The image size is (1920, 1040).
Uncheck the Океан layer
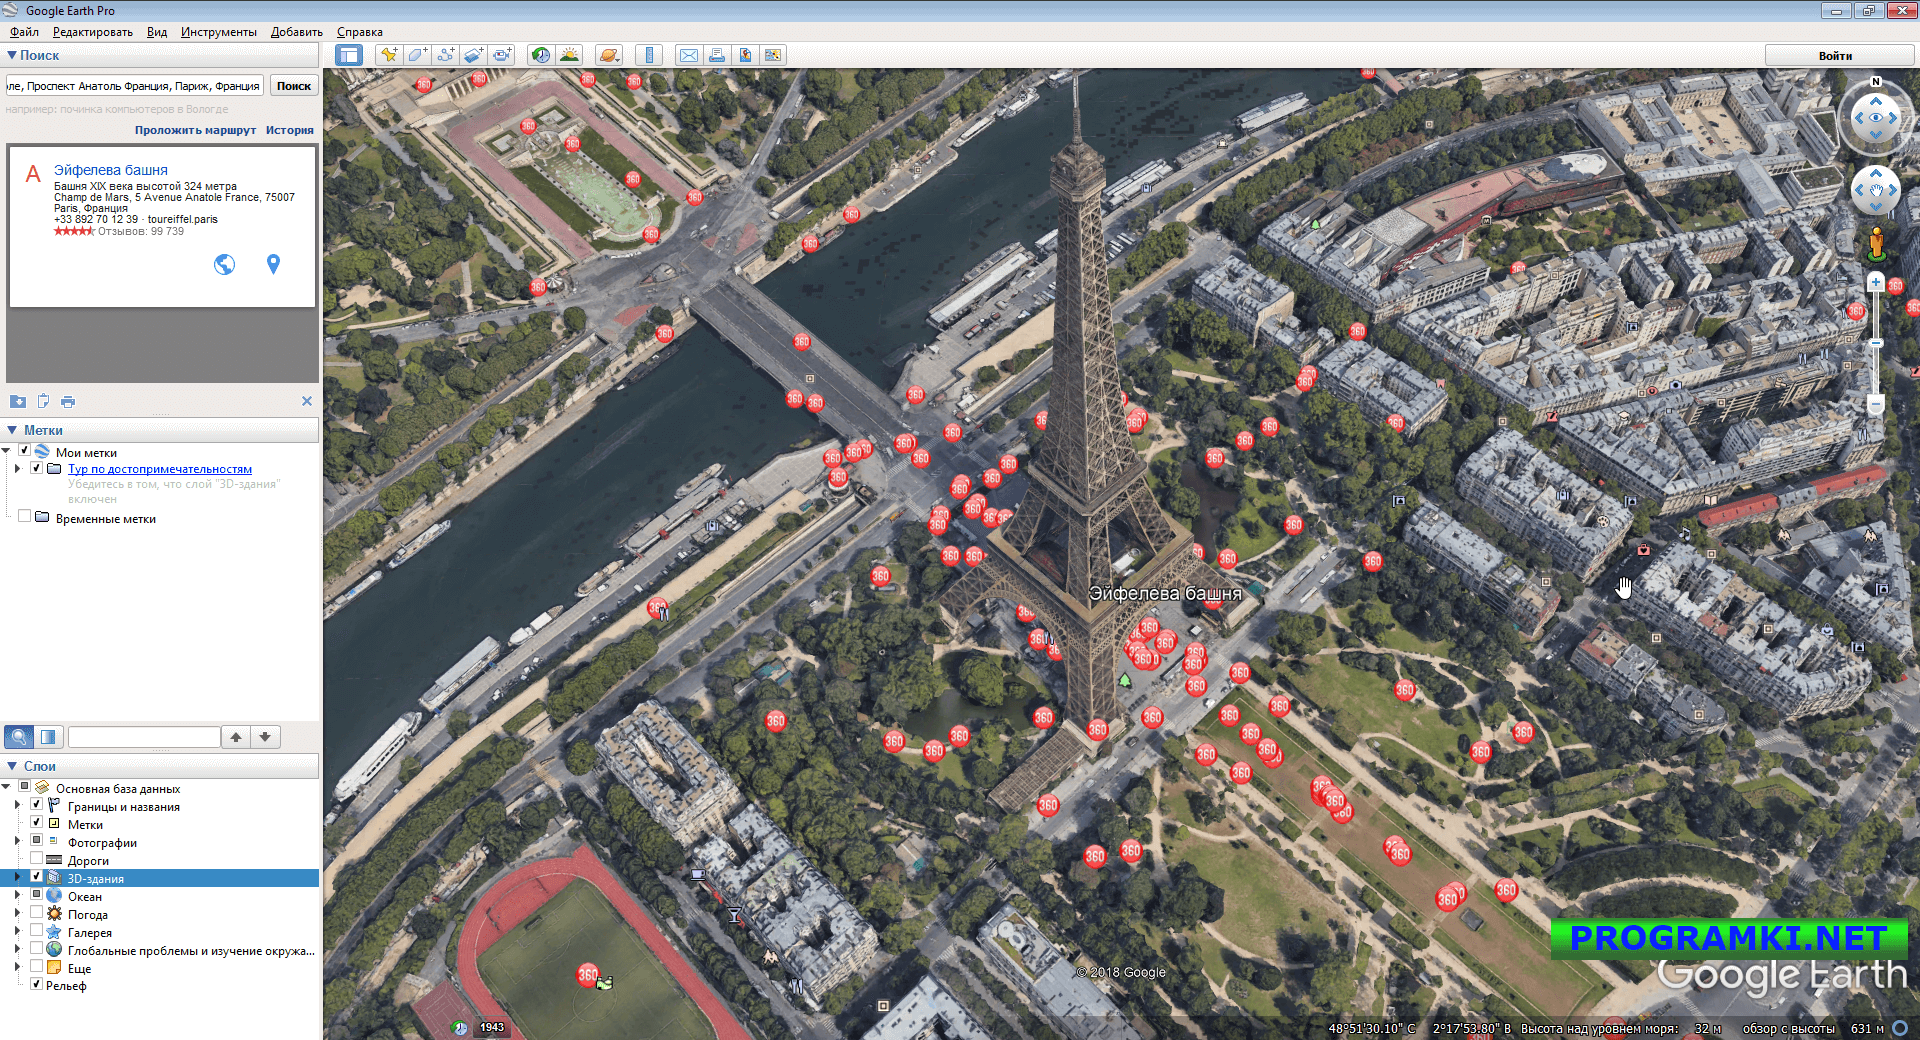pos(36,896)
